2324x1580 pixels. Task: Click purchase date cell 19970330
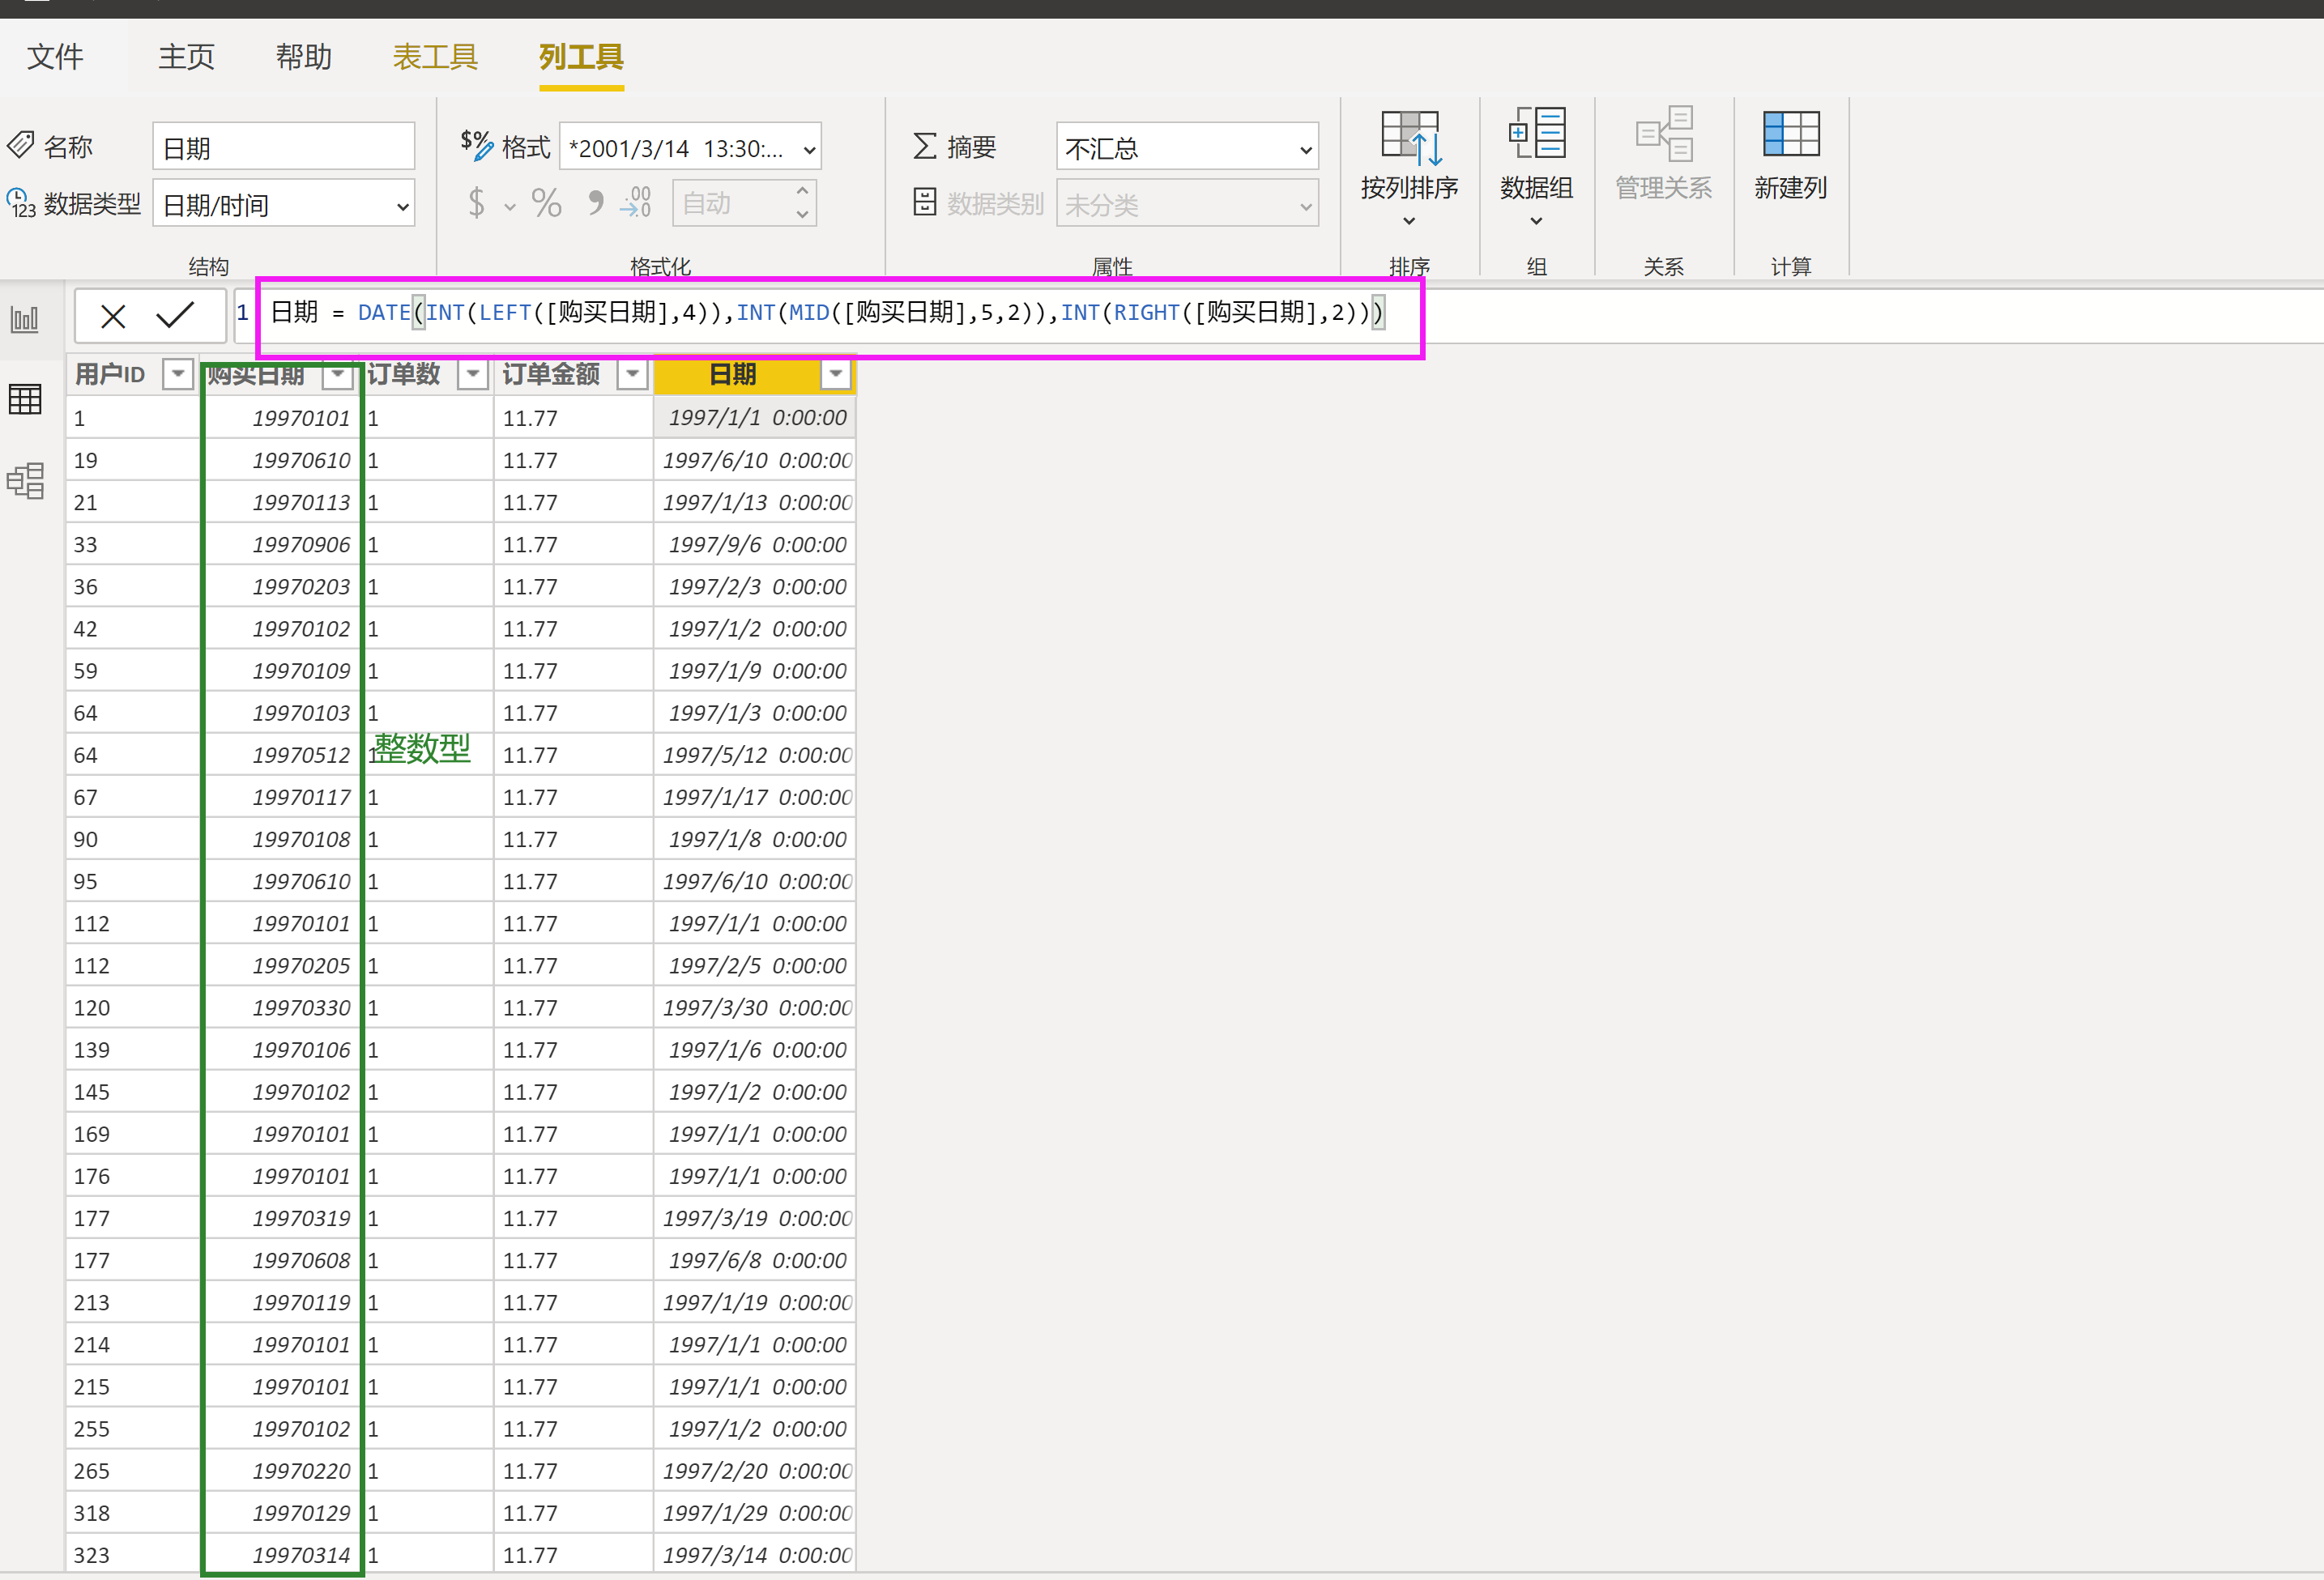coord(282,1008)
